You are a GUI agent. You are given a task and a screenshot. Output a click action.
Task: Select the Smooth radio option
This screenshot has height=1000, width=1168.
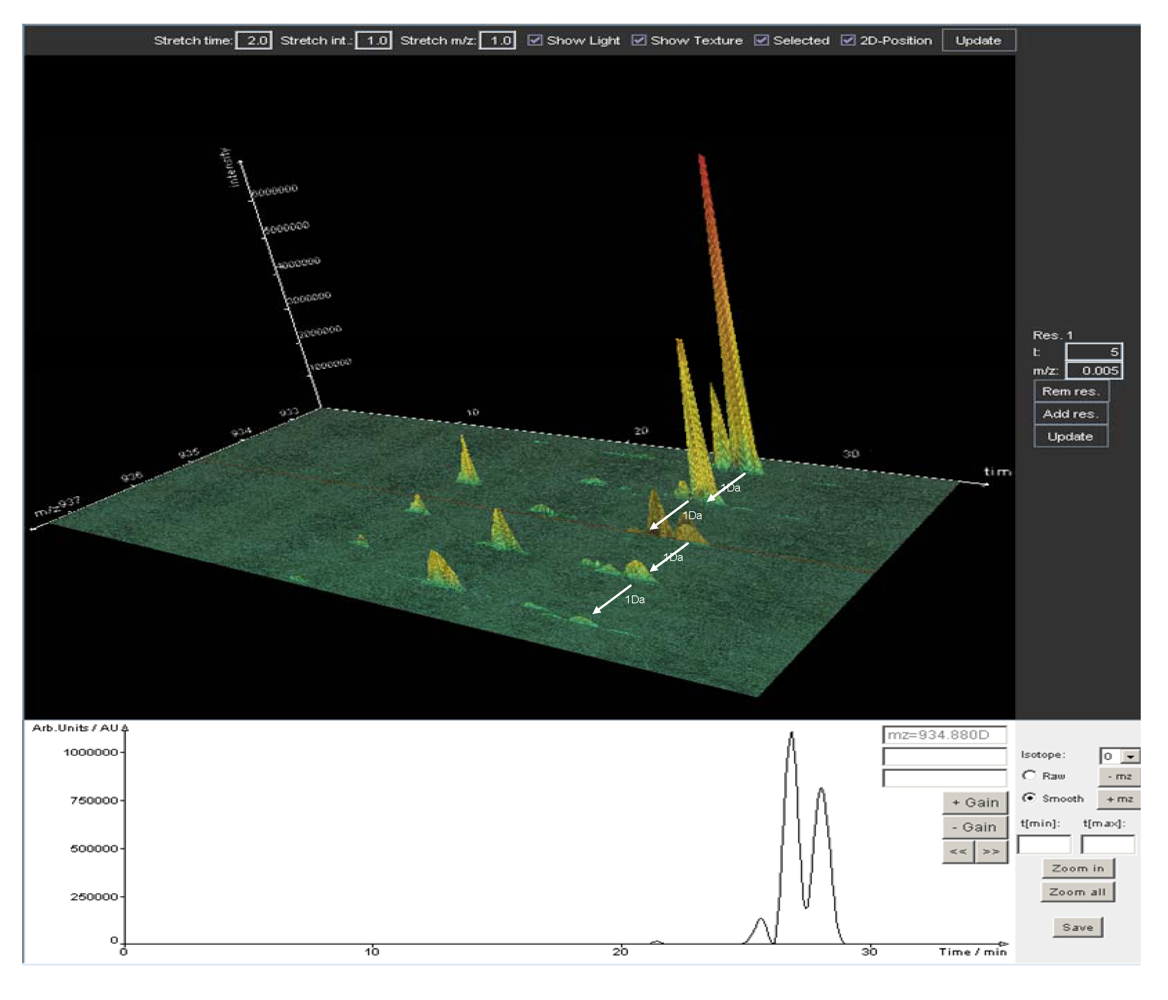1028,798
